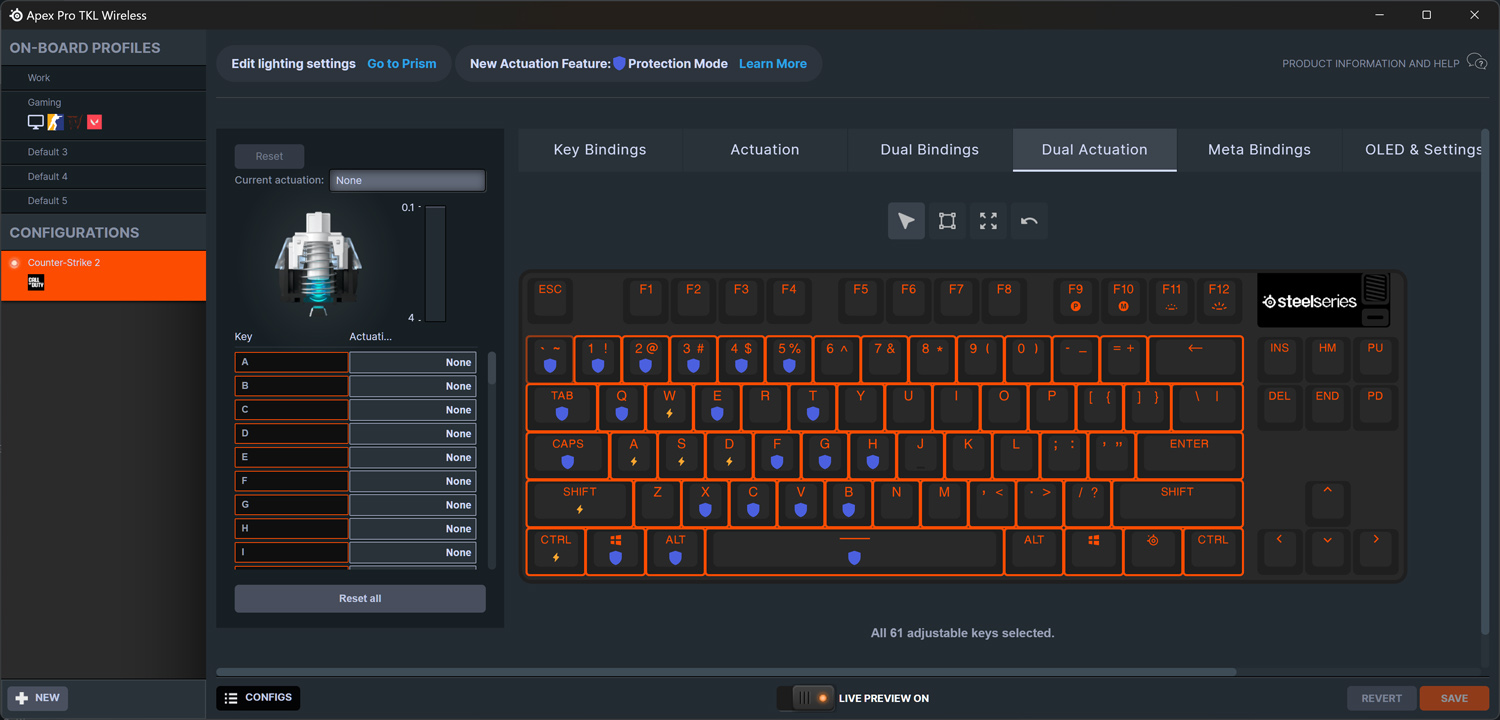Click the monitor icon in Gaming profile
This screenshot has width=1500, height=720.
coord(36,122)
